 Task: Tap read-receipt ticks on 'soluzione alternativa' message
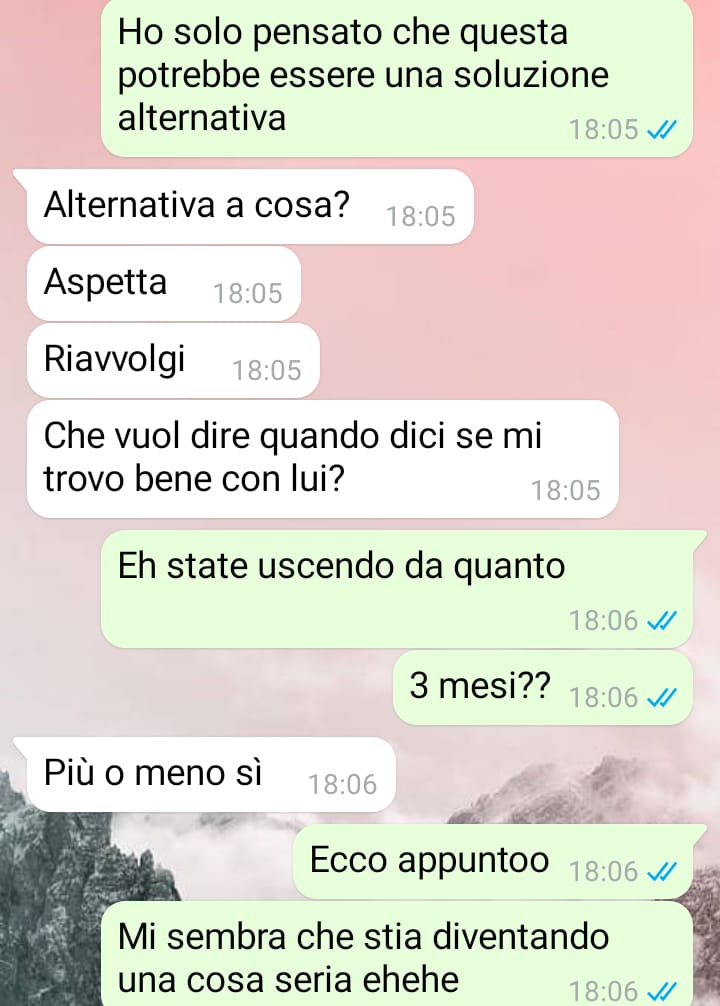(x=661, y=130)
